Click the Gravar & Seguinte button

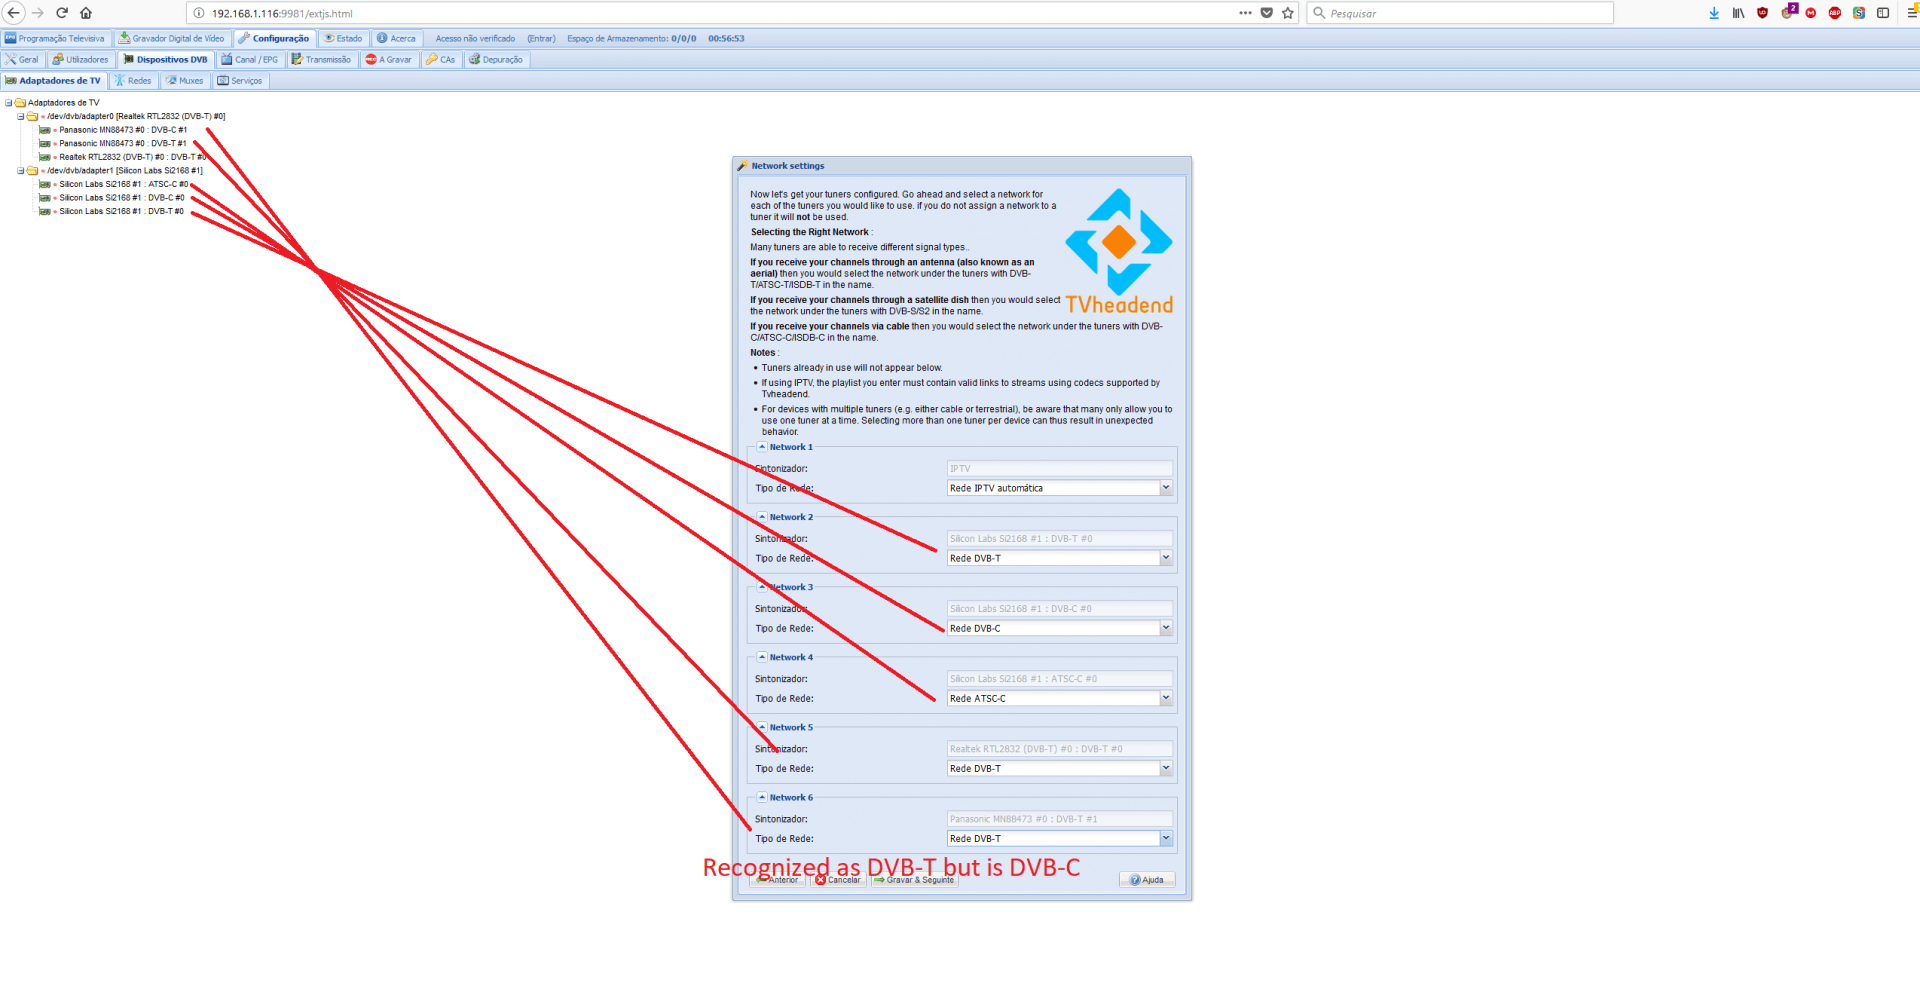click(914, 880)
